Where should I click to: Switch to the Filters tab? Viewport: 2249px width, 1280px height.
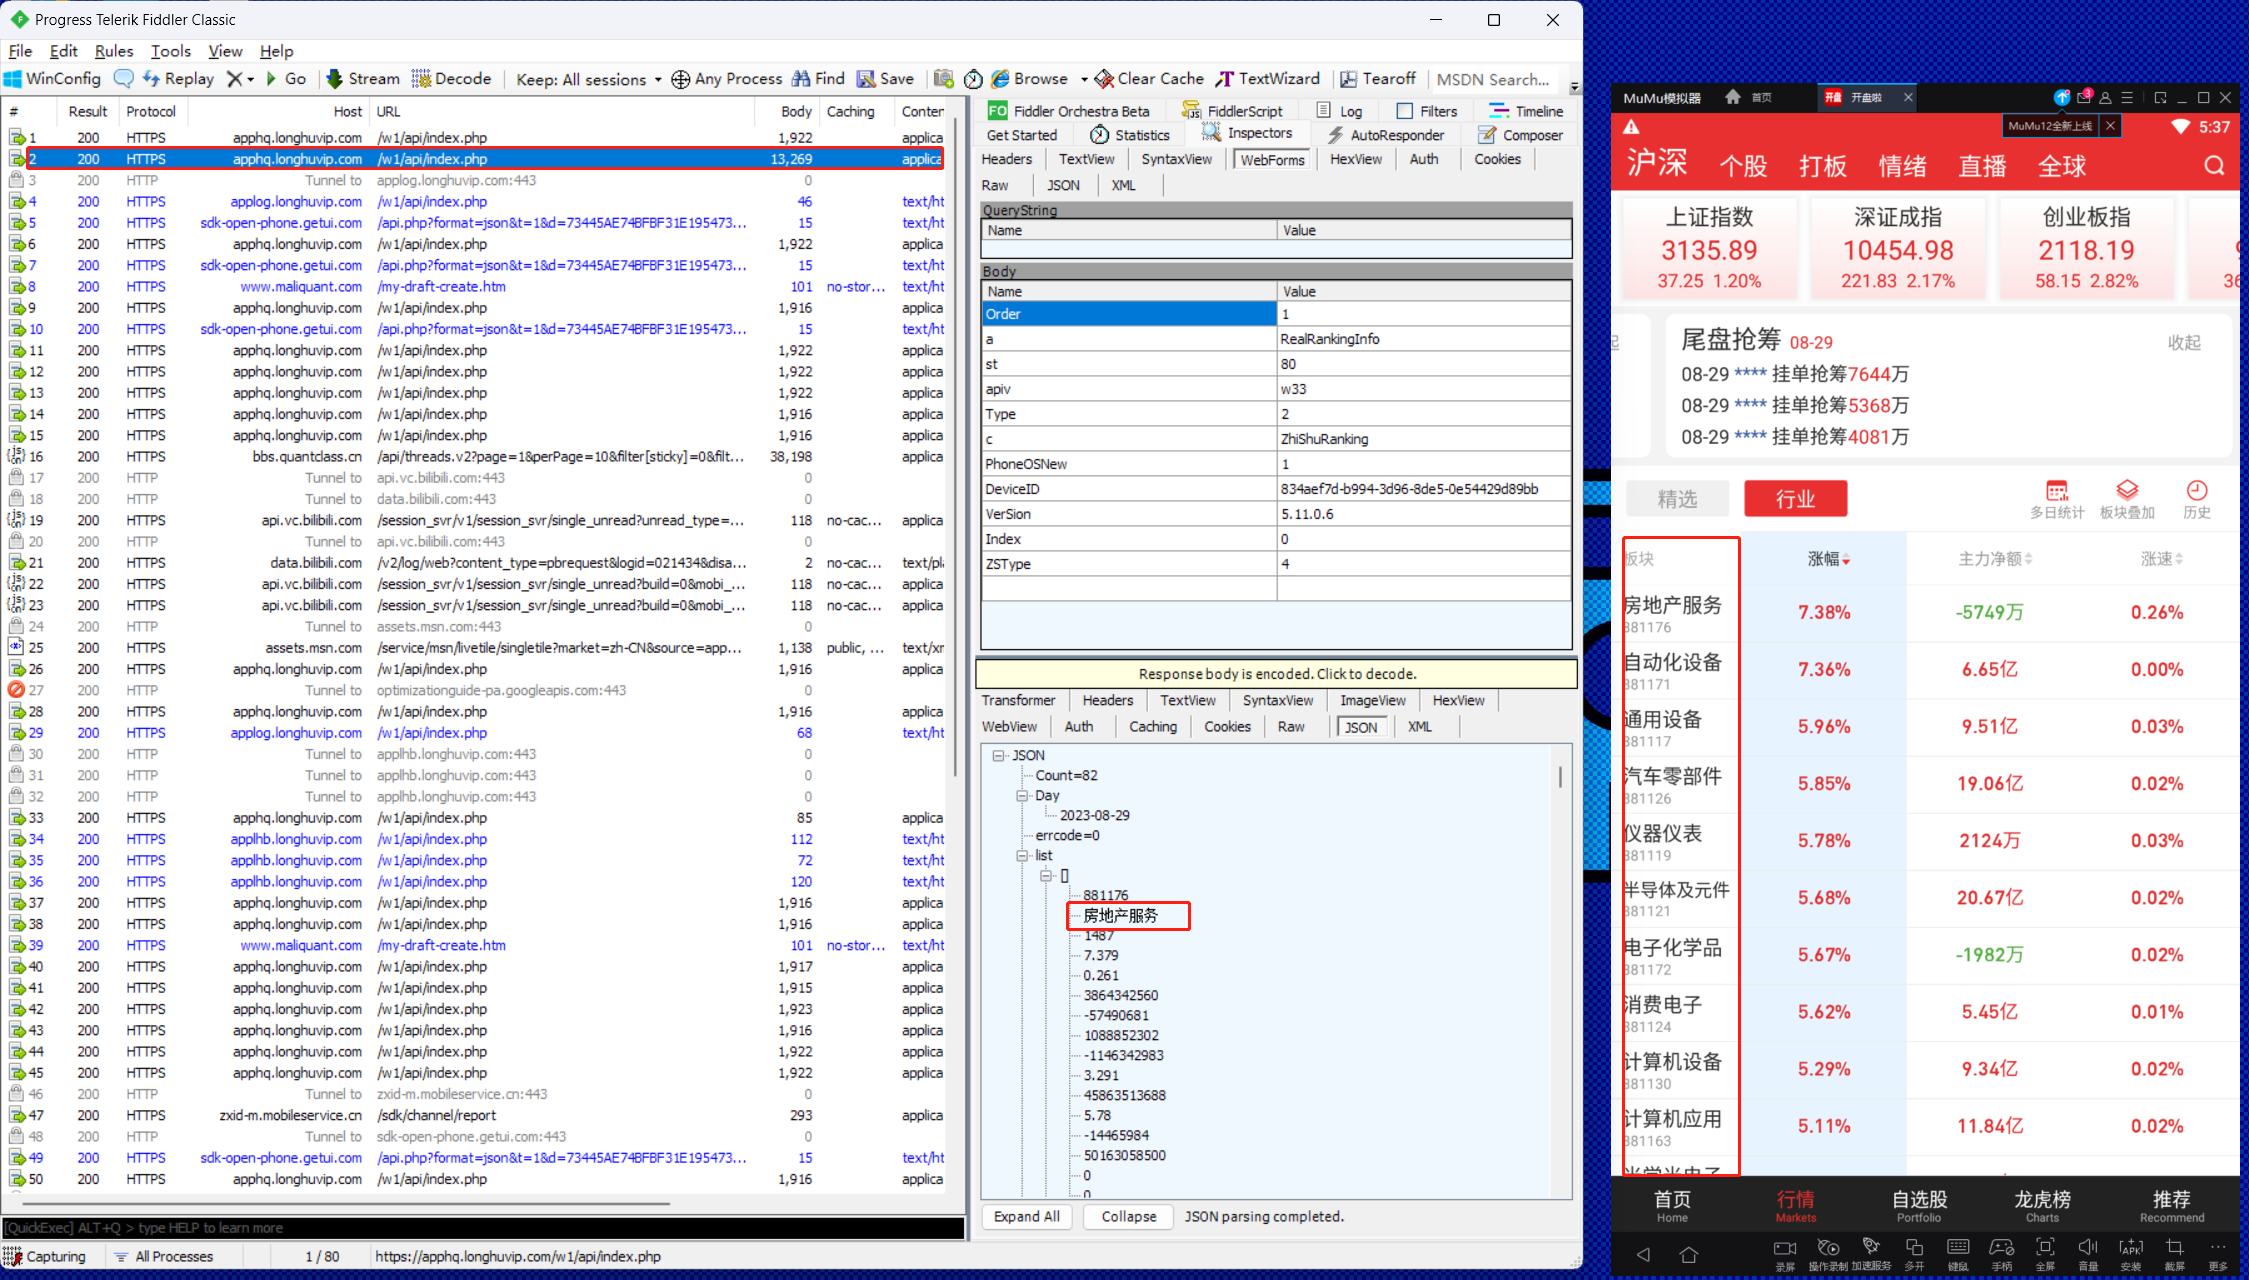click(x=1427, y=111)
